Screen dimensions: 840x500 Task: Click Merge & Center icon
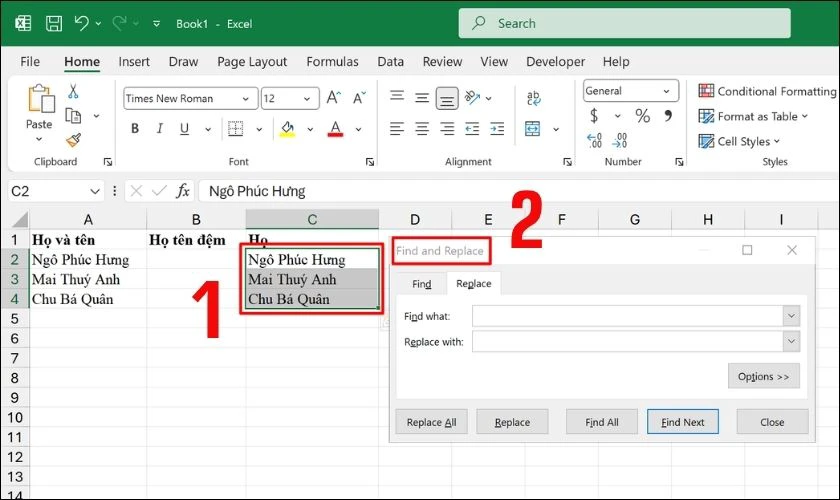tap(532, 129)
